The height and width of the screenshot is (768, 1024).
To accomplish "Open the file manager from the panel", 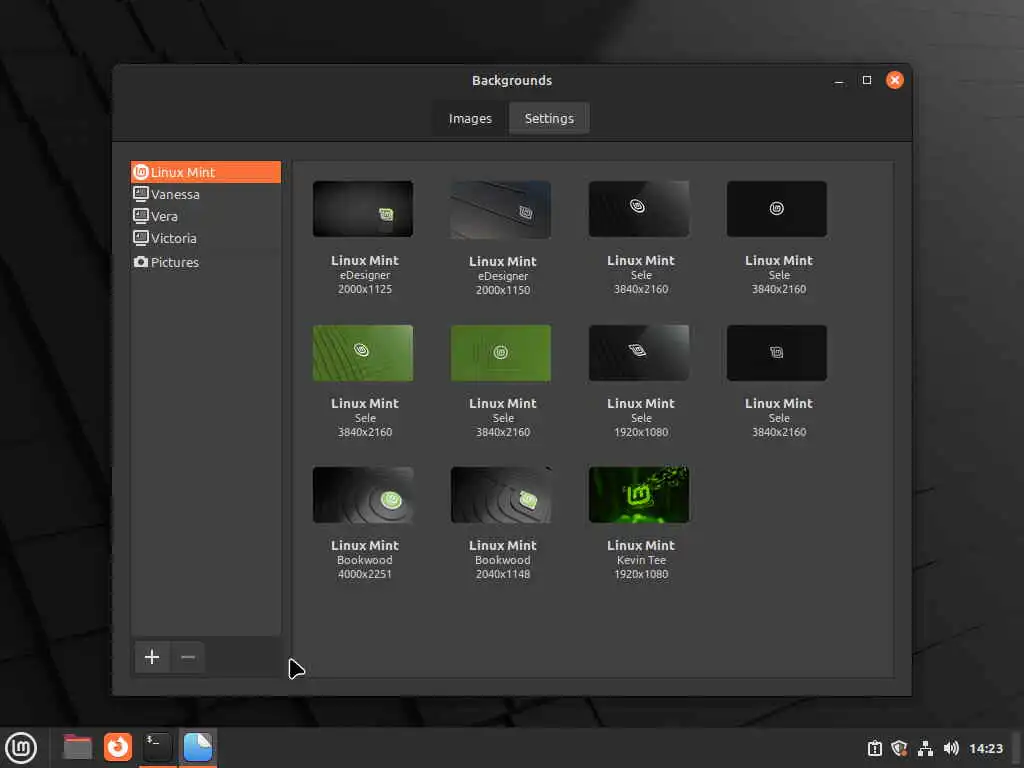I will [77, 748].
